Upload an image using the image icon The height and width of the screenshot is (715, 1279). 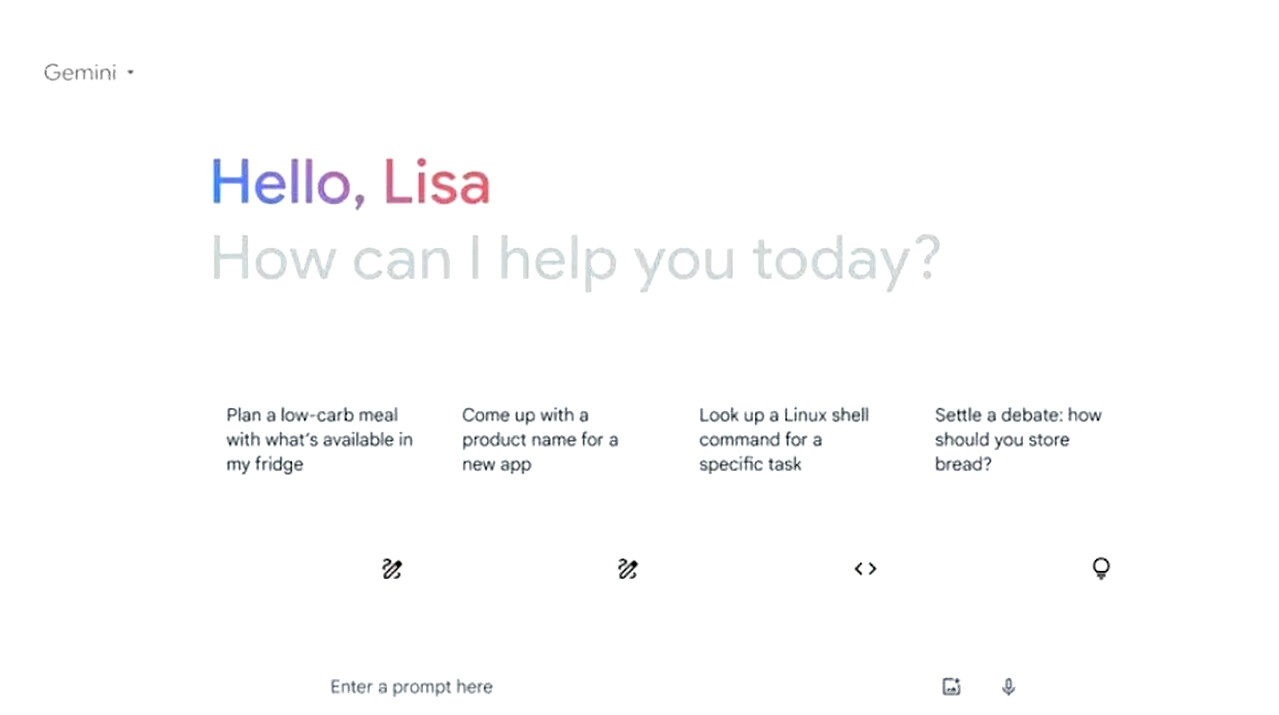click(951, 687)
